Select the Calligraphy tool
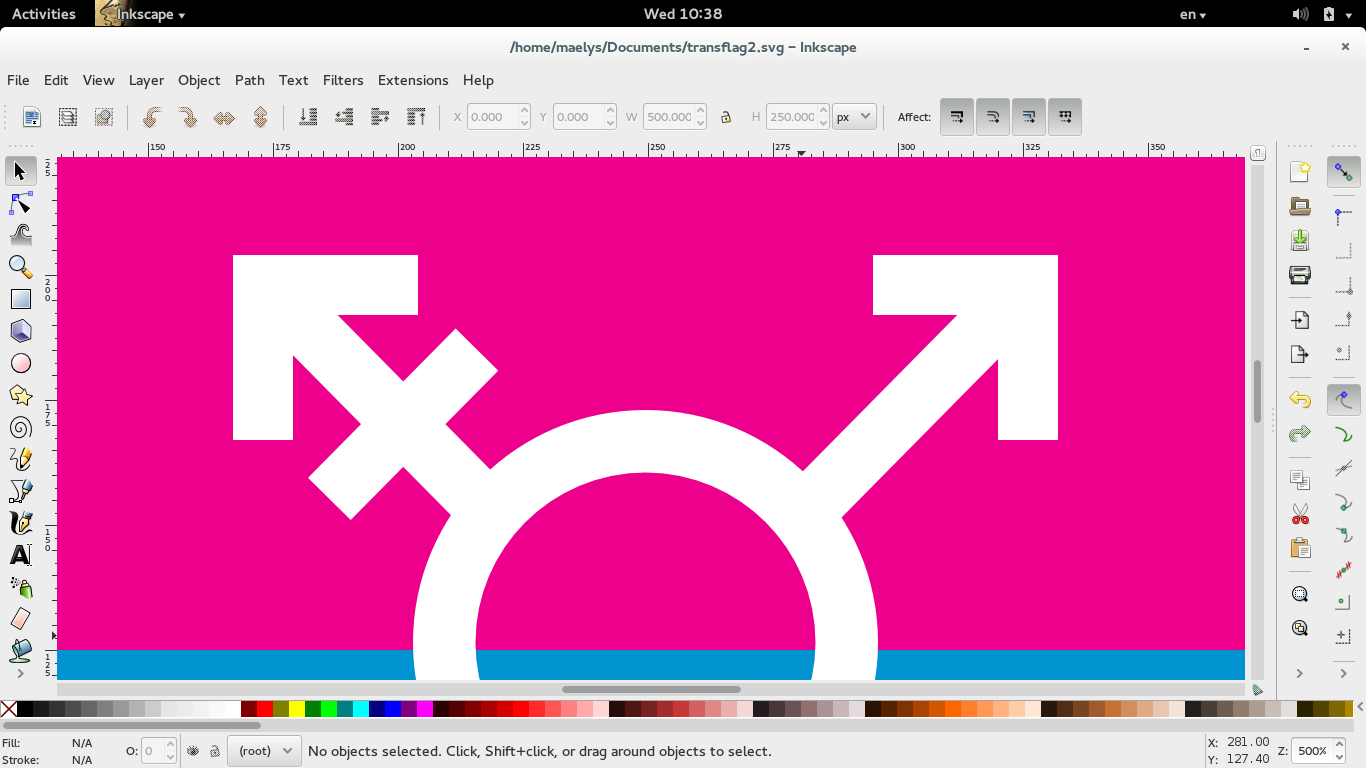Viewport: 1366px width, 768px height. [20, 523]
